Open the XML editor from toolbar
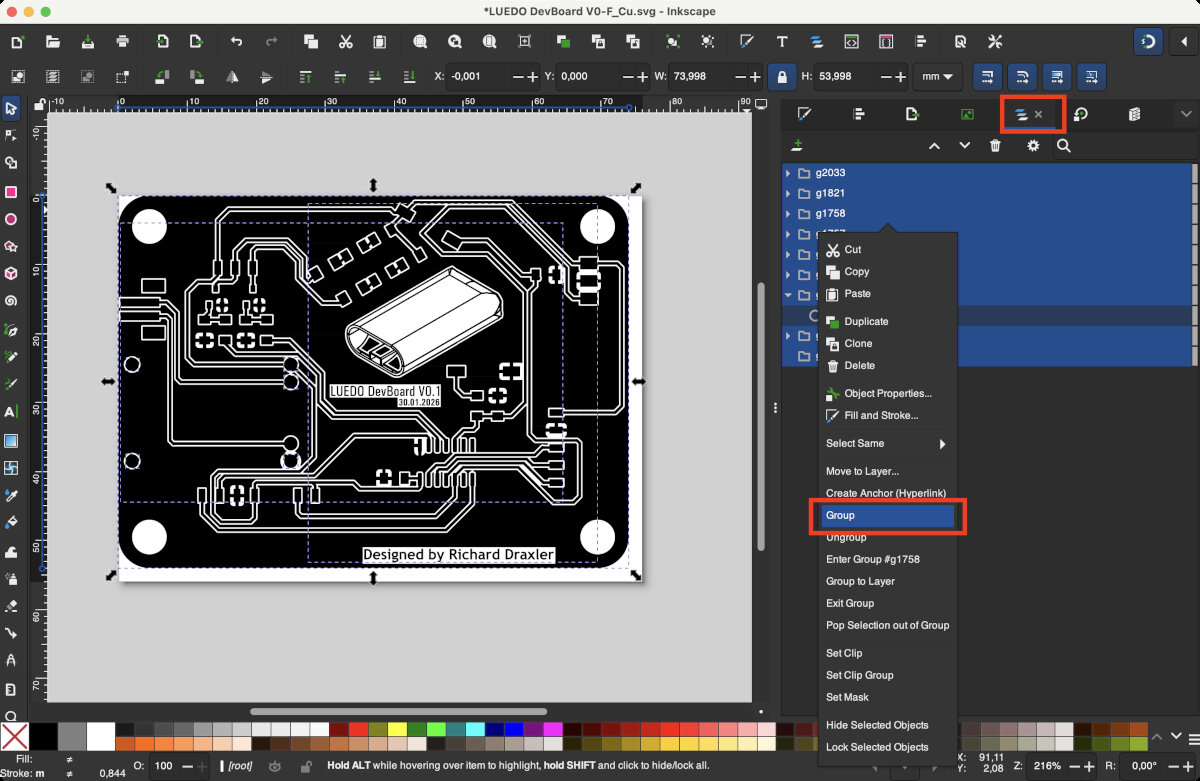Viewport: 1200px width, 781px height. (x=851, y=42)
